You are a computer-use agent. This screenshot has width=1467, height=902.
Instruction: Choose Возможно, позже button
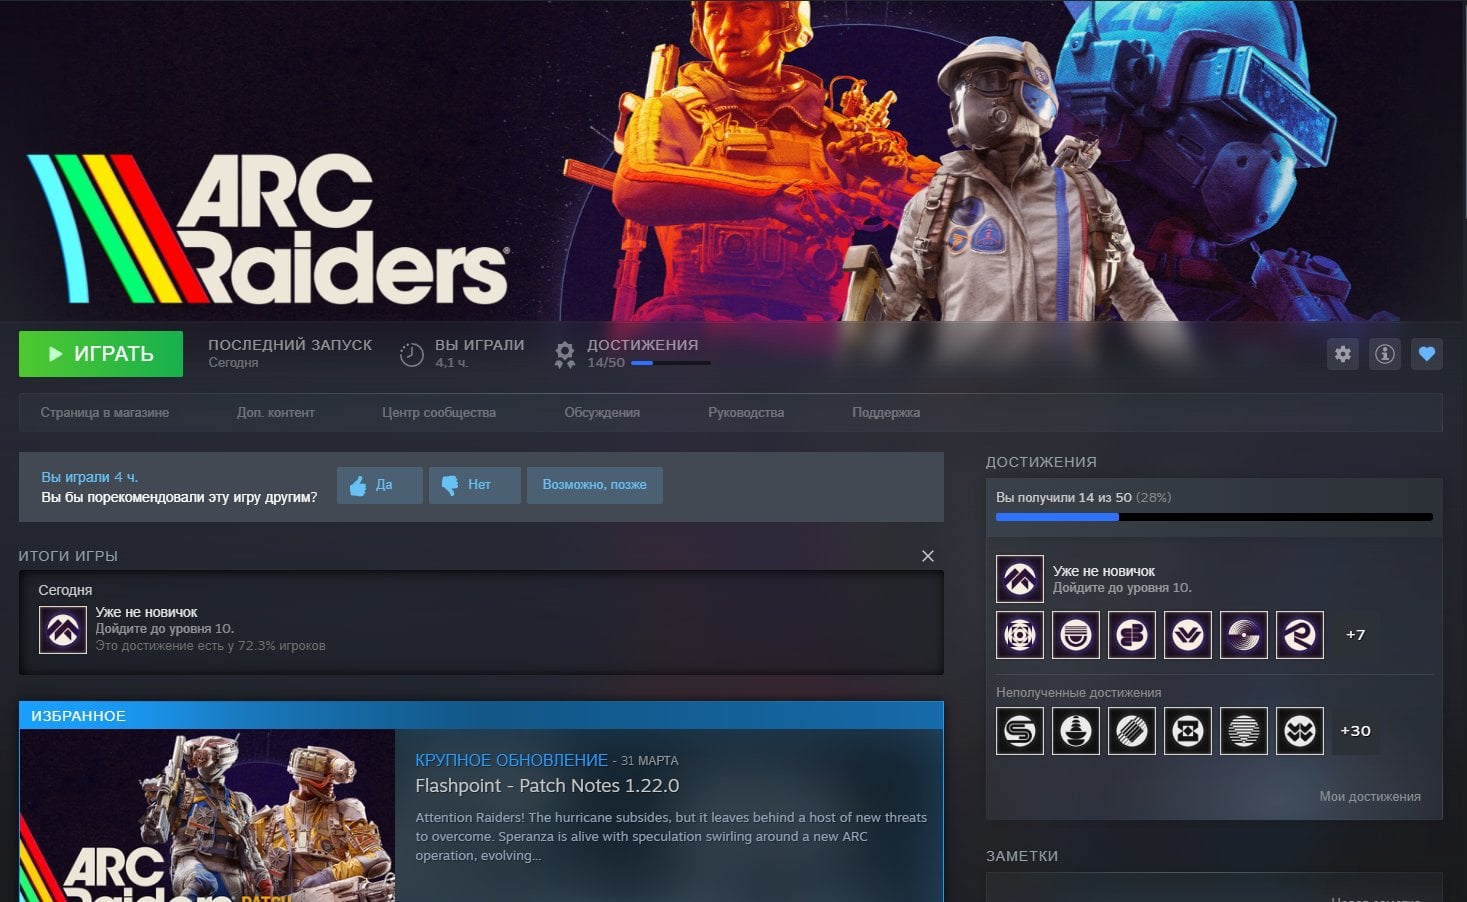pyautogui.click(x=595, y=485)
